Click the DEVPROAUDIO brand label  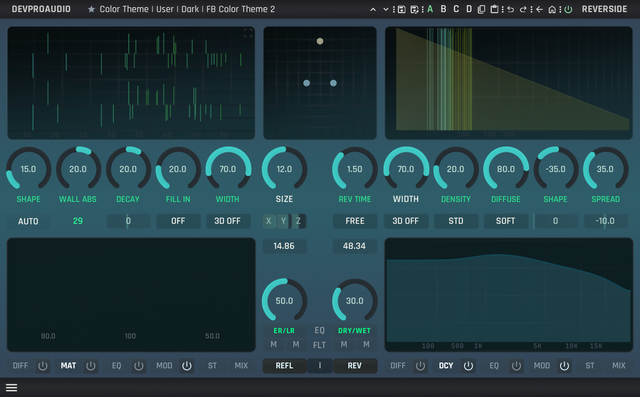[x=41, y=9]
